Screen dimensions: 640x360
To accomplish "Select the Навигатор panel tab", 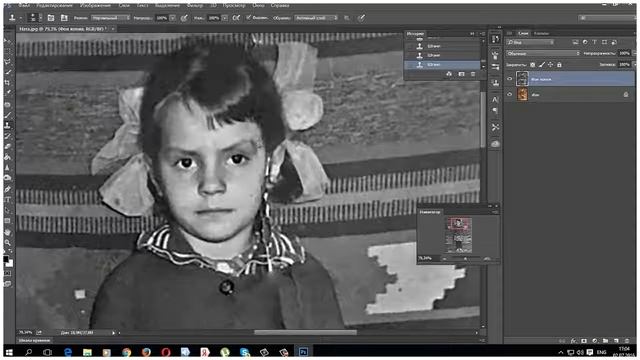I will click(x=430, y=212).
